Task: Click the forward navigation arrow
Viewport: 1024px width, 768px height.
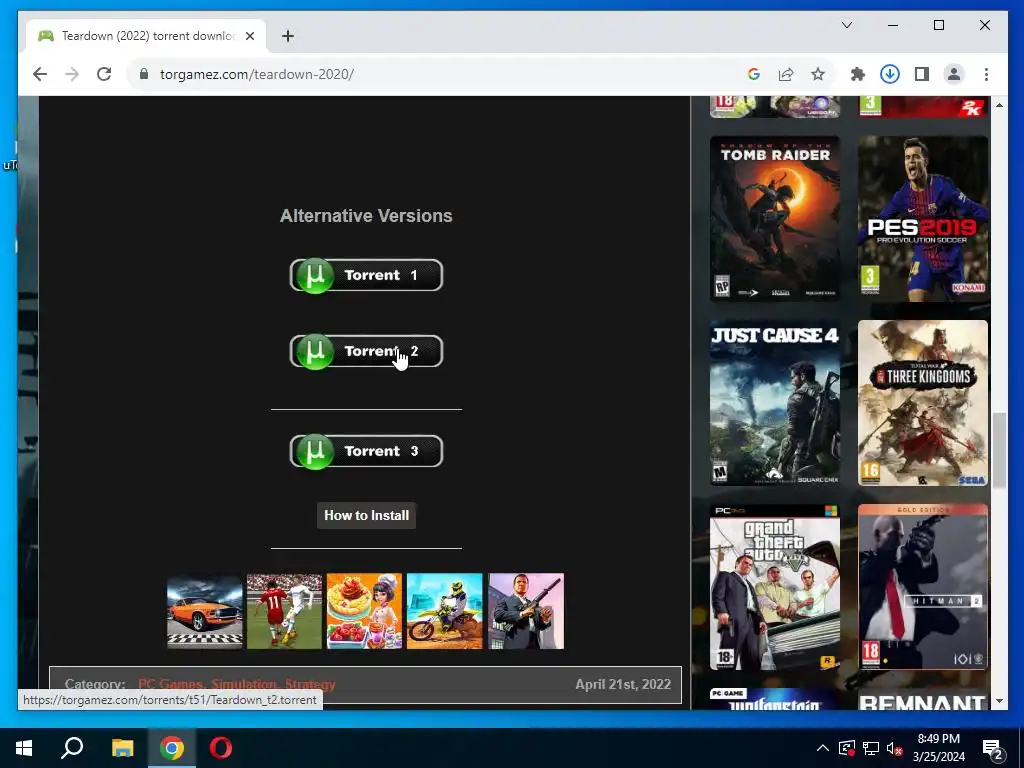Action: click(72, 74)
